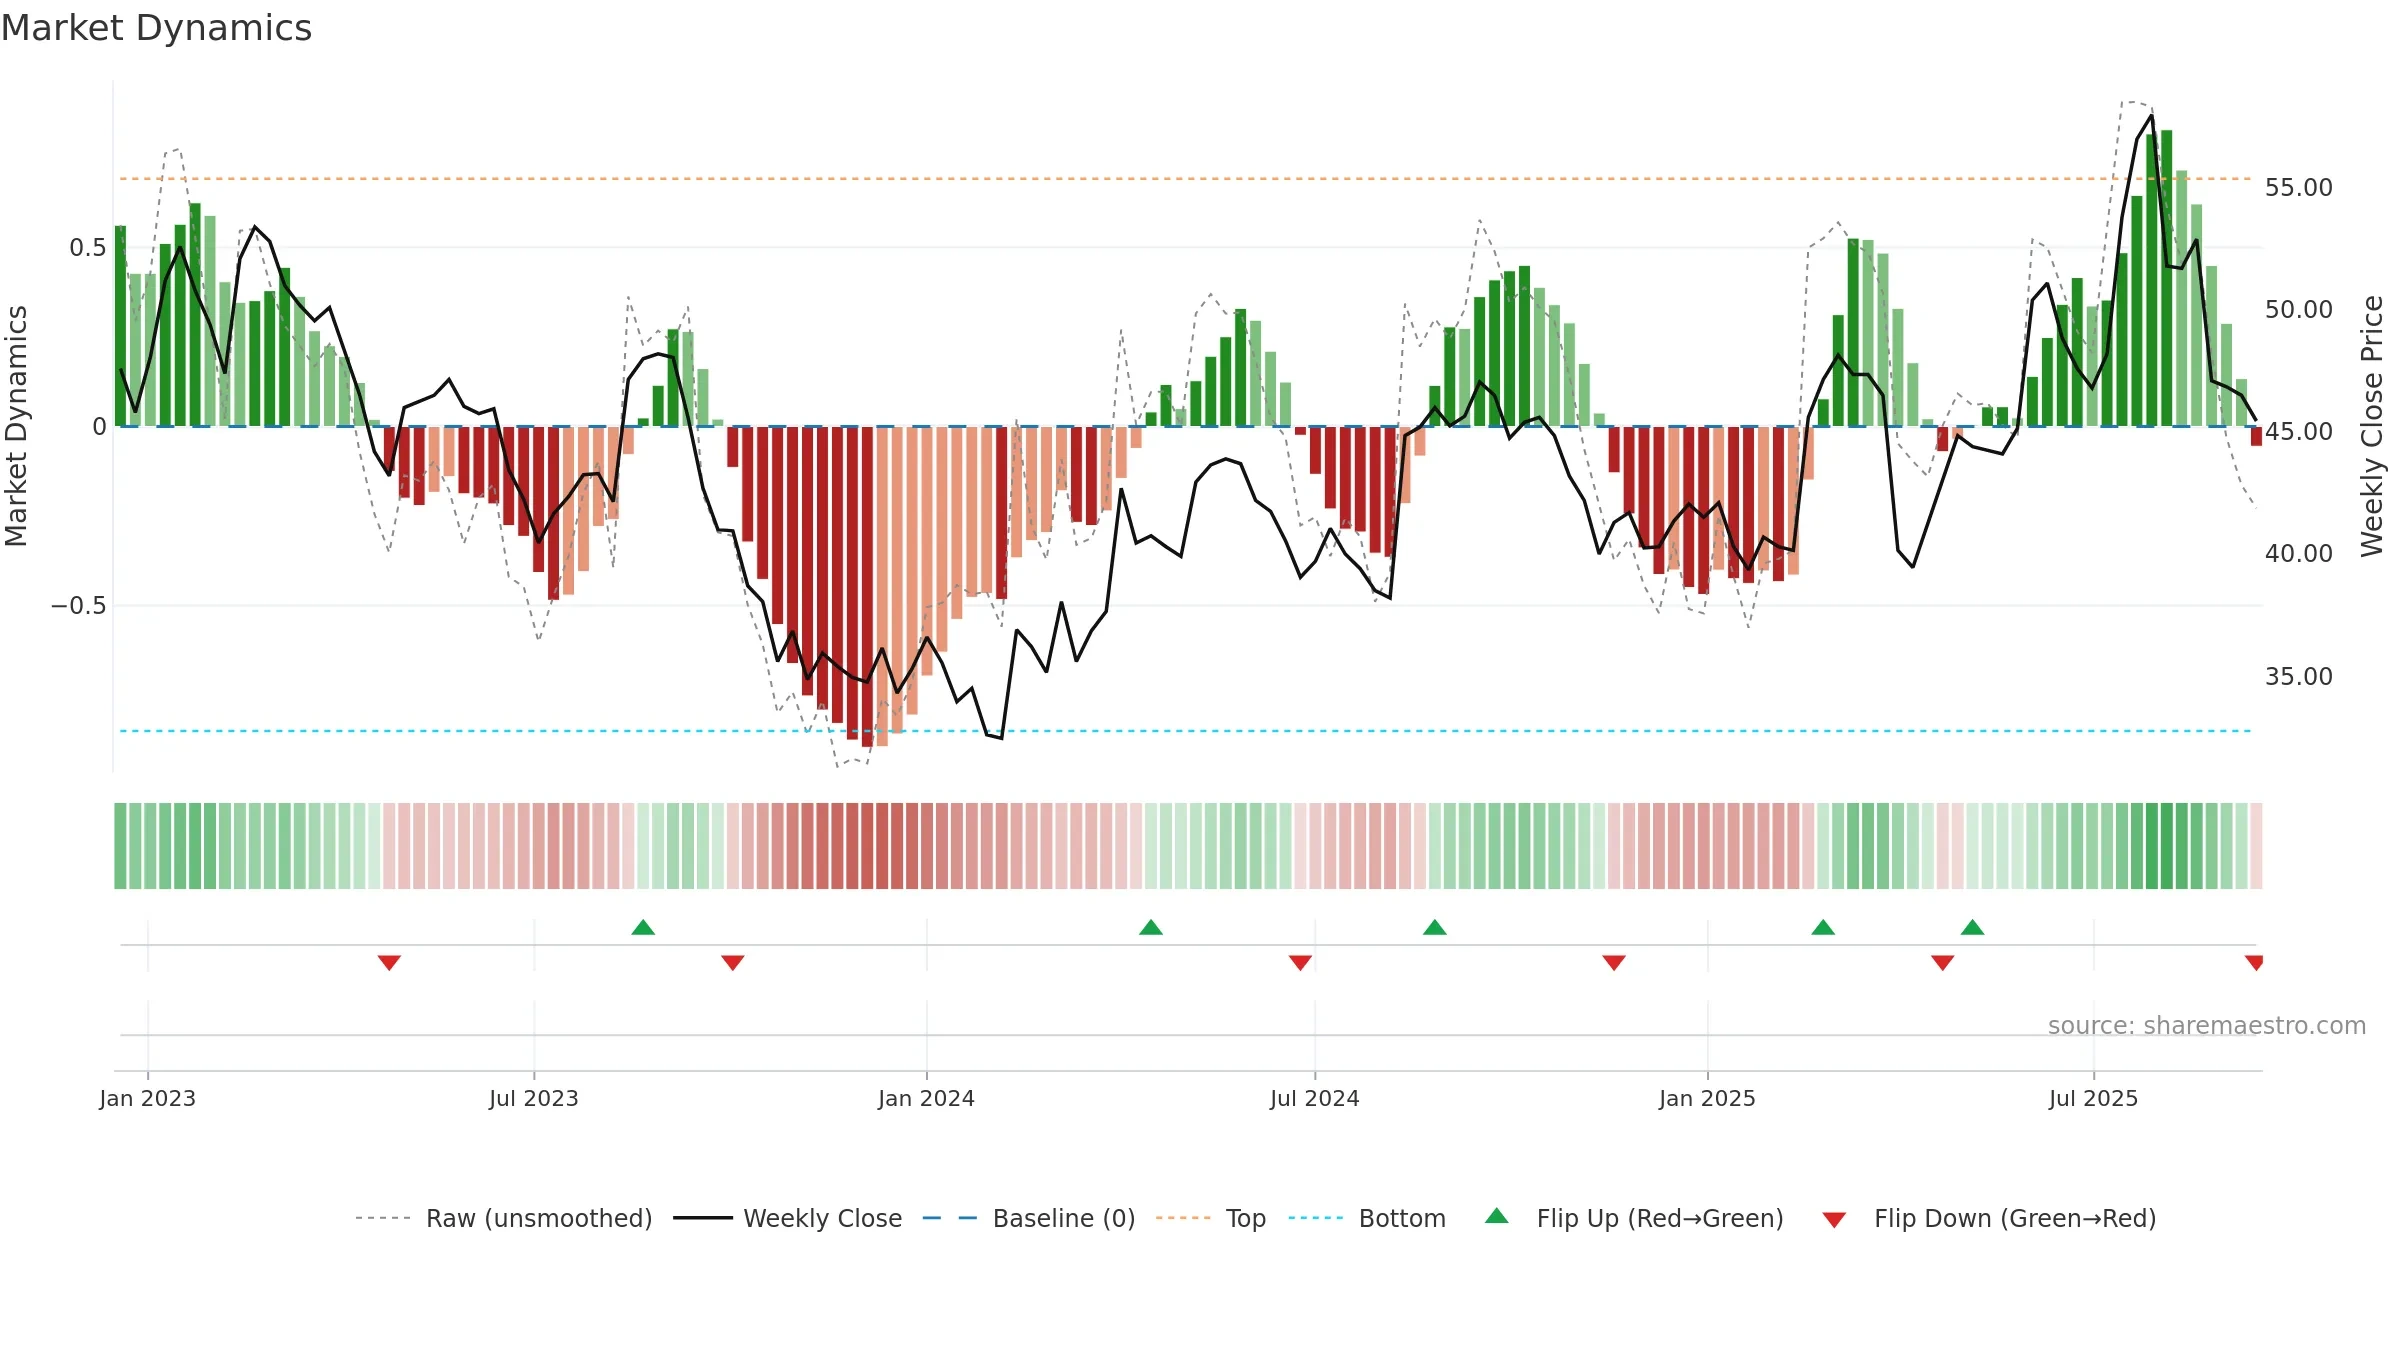Click the Jul 2023 x-axis tick label

tap(534, 1098)
